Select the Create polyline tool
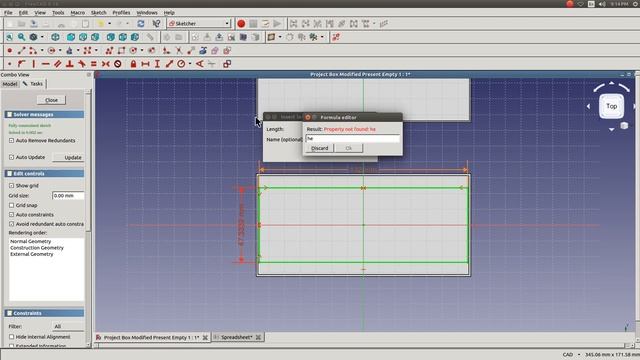The width and height of the screenshot is (640, 360). coord(109,51)
